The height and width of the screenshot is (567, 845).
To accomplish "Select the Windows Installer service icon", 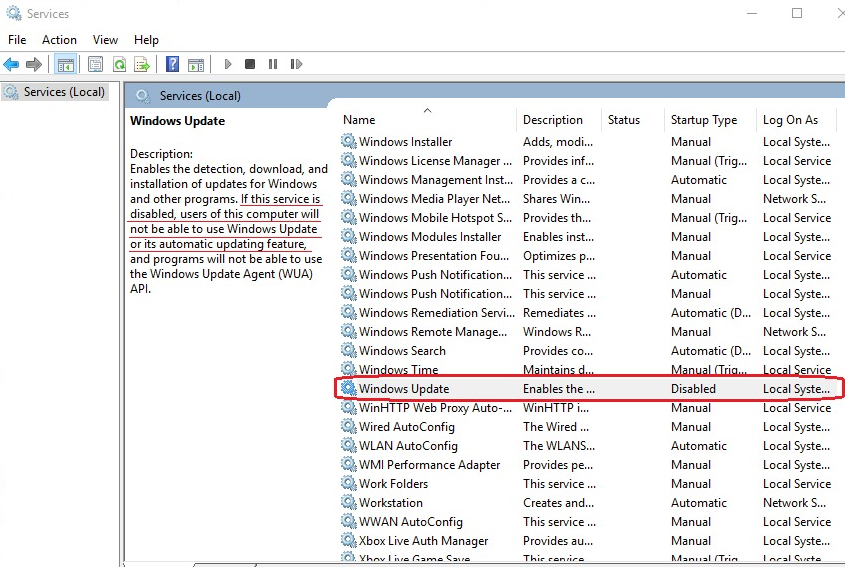I will [349, 142].
